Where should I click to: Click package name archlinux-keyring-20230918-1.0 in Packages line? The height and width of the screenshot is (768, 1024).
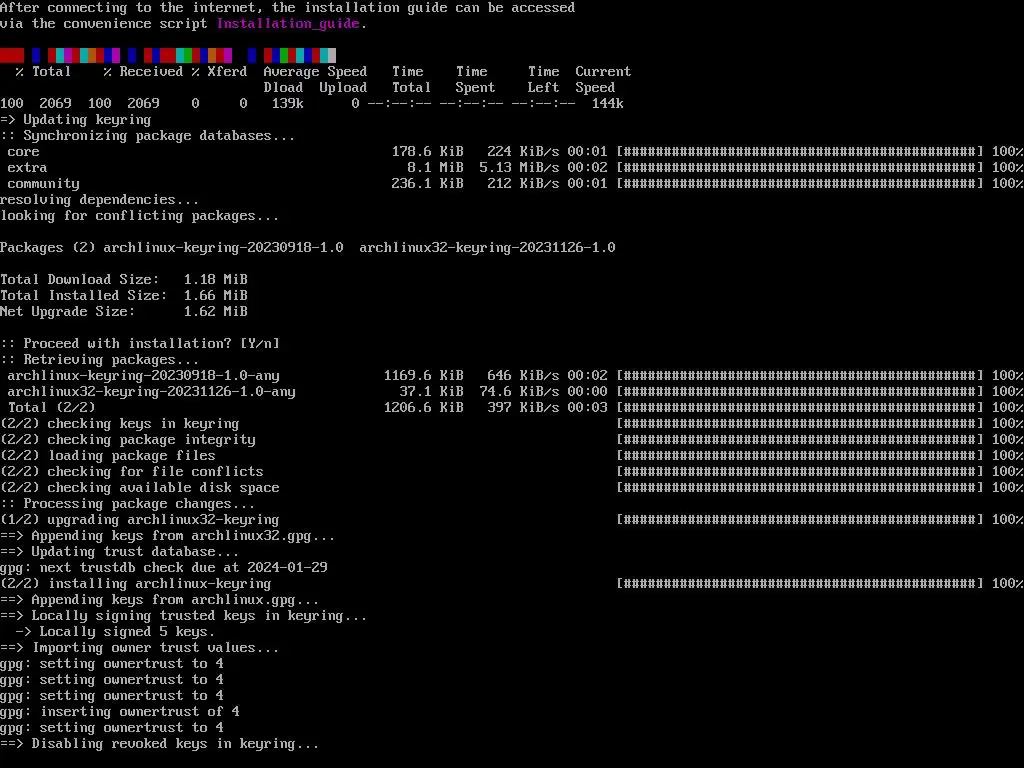(223, 248)
